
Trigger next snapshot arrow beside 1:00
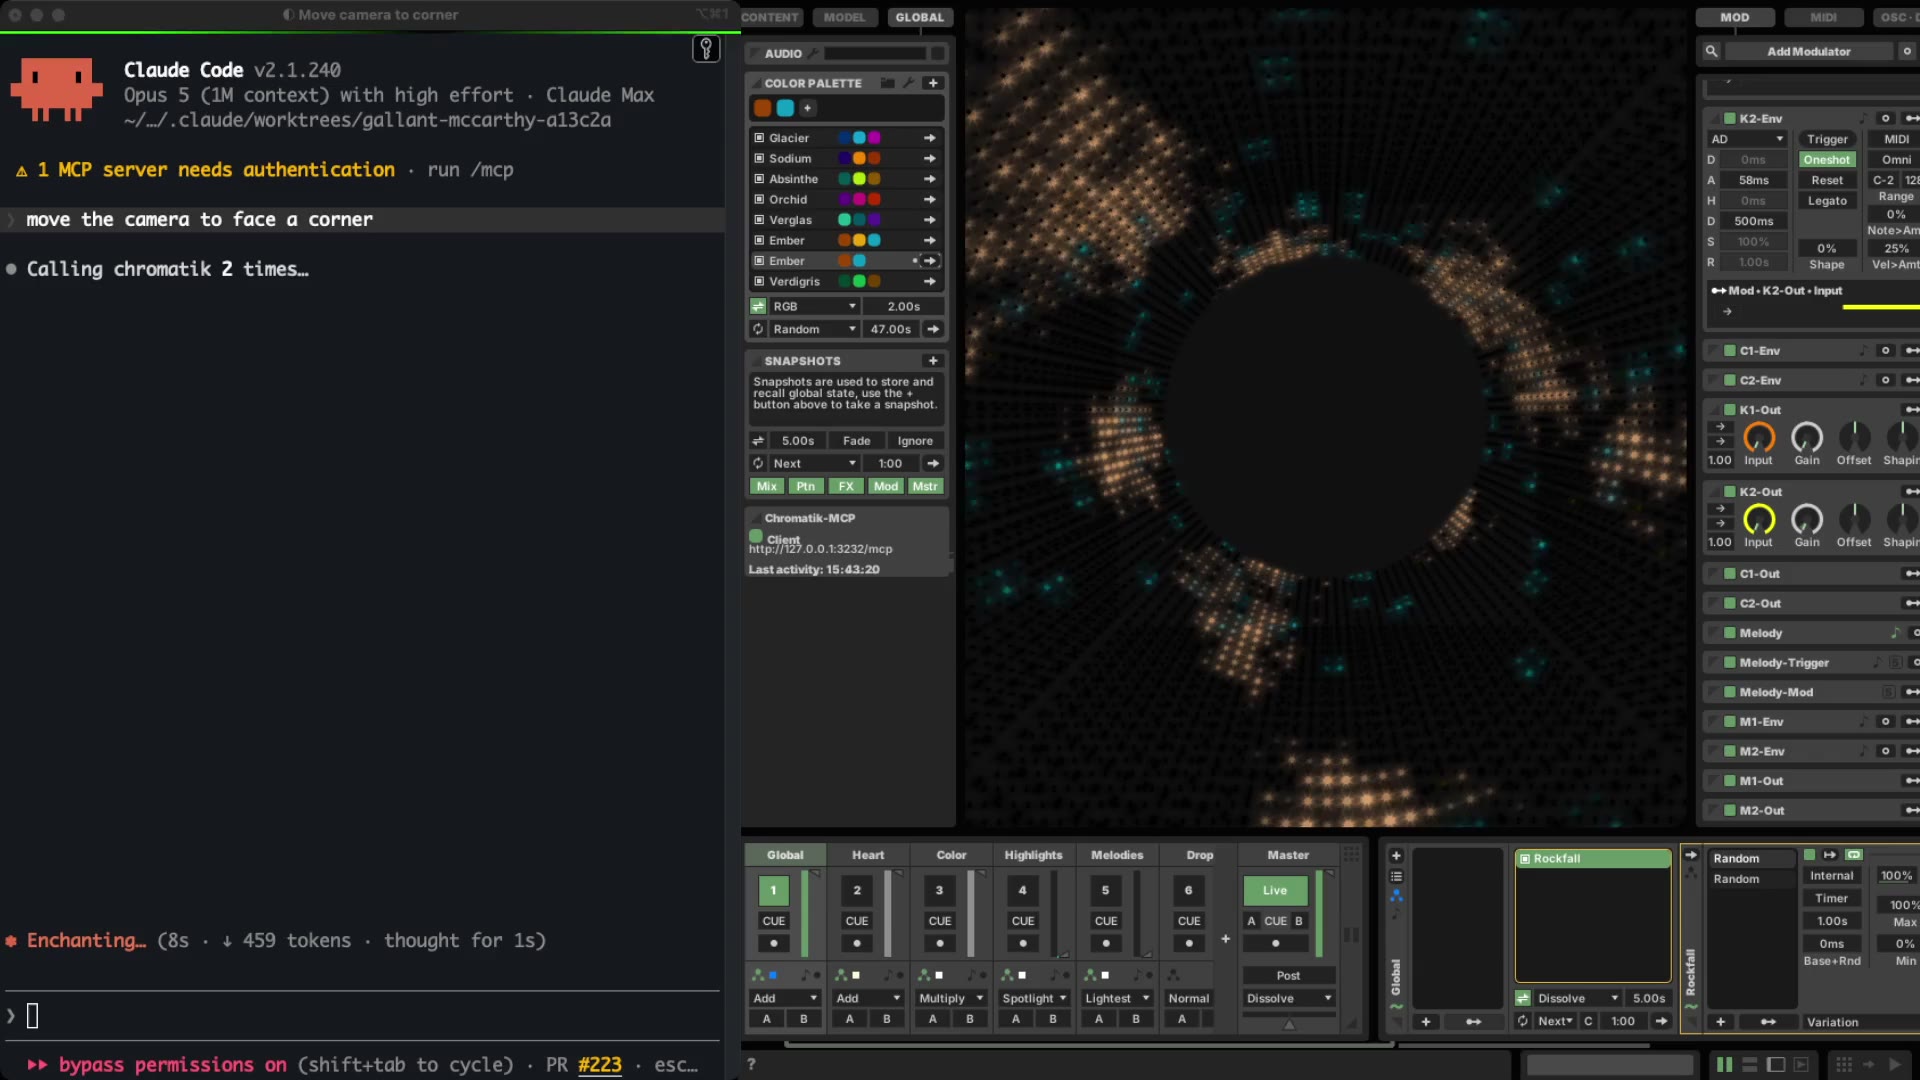pos(933,464)
